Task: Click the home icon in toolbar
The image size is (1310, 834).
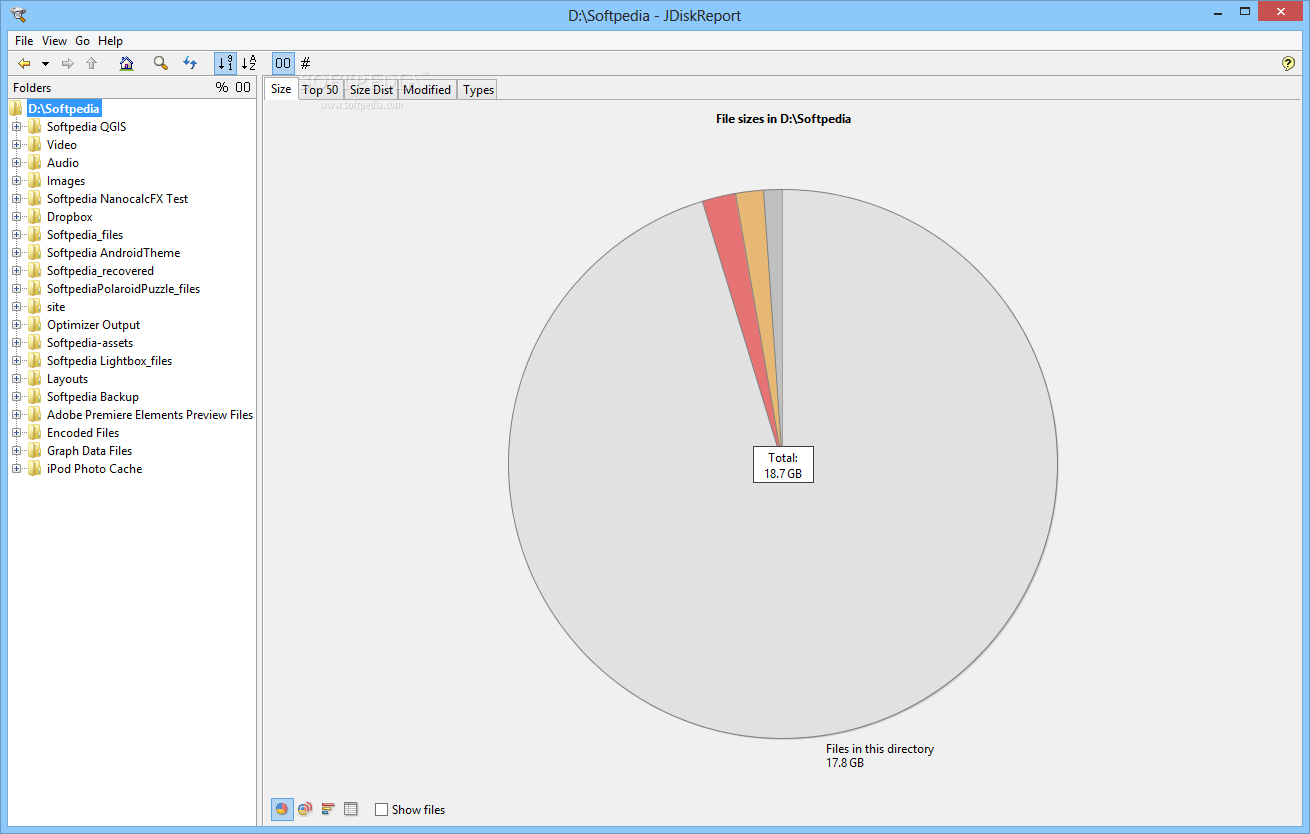Action: pyautogui.click(x=126, y=63)
